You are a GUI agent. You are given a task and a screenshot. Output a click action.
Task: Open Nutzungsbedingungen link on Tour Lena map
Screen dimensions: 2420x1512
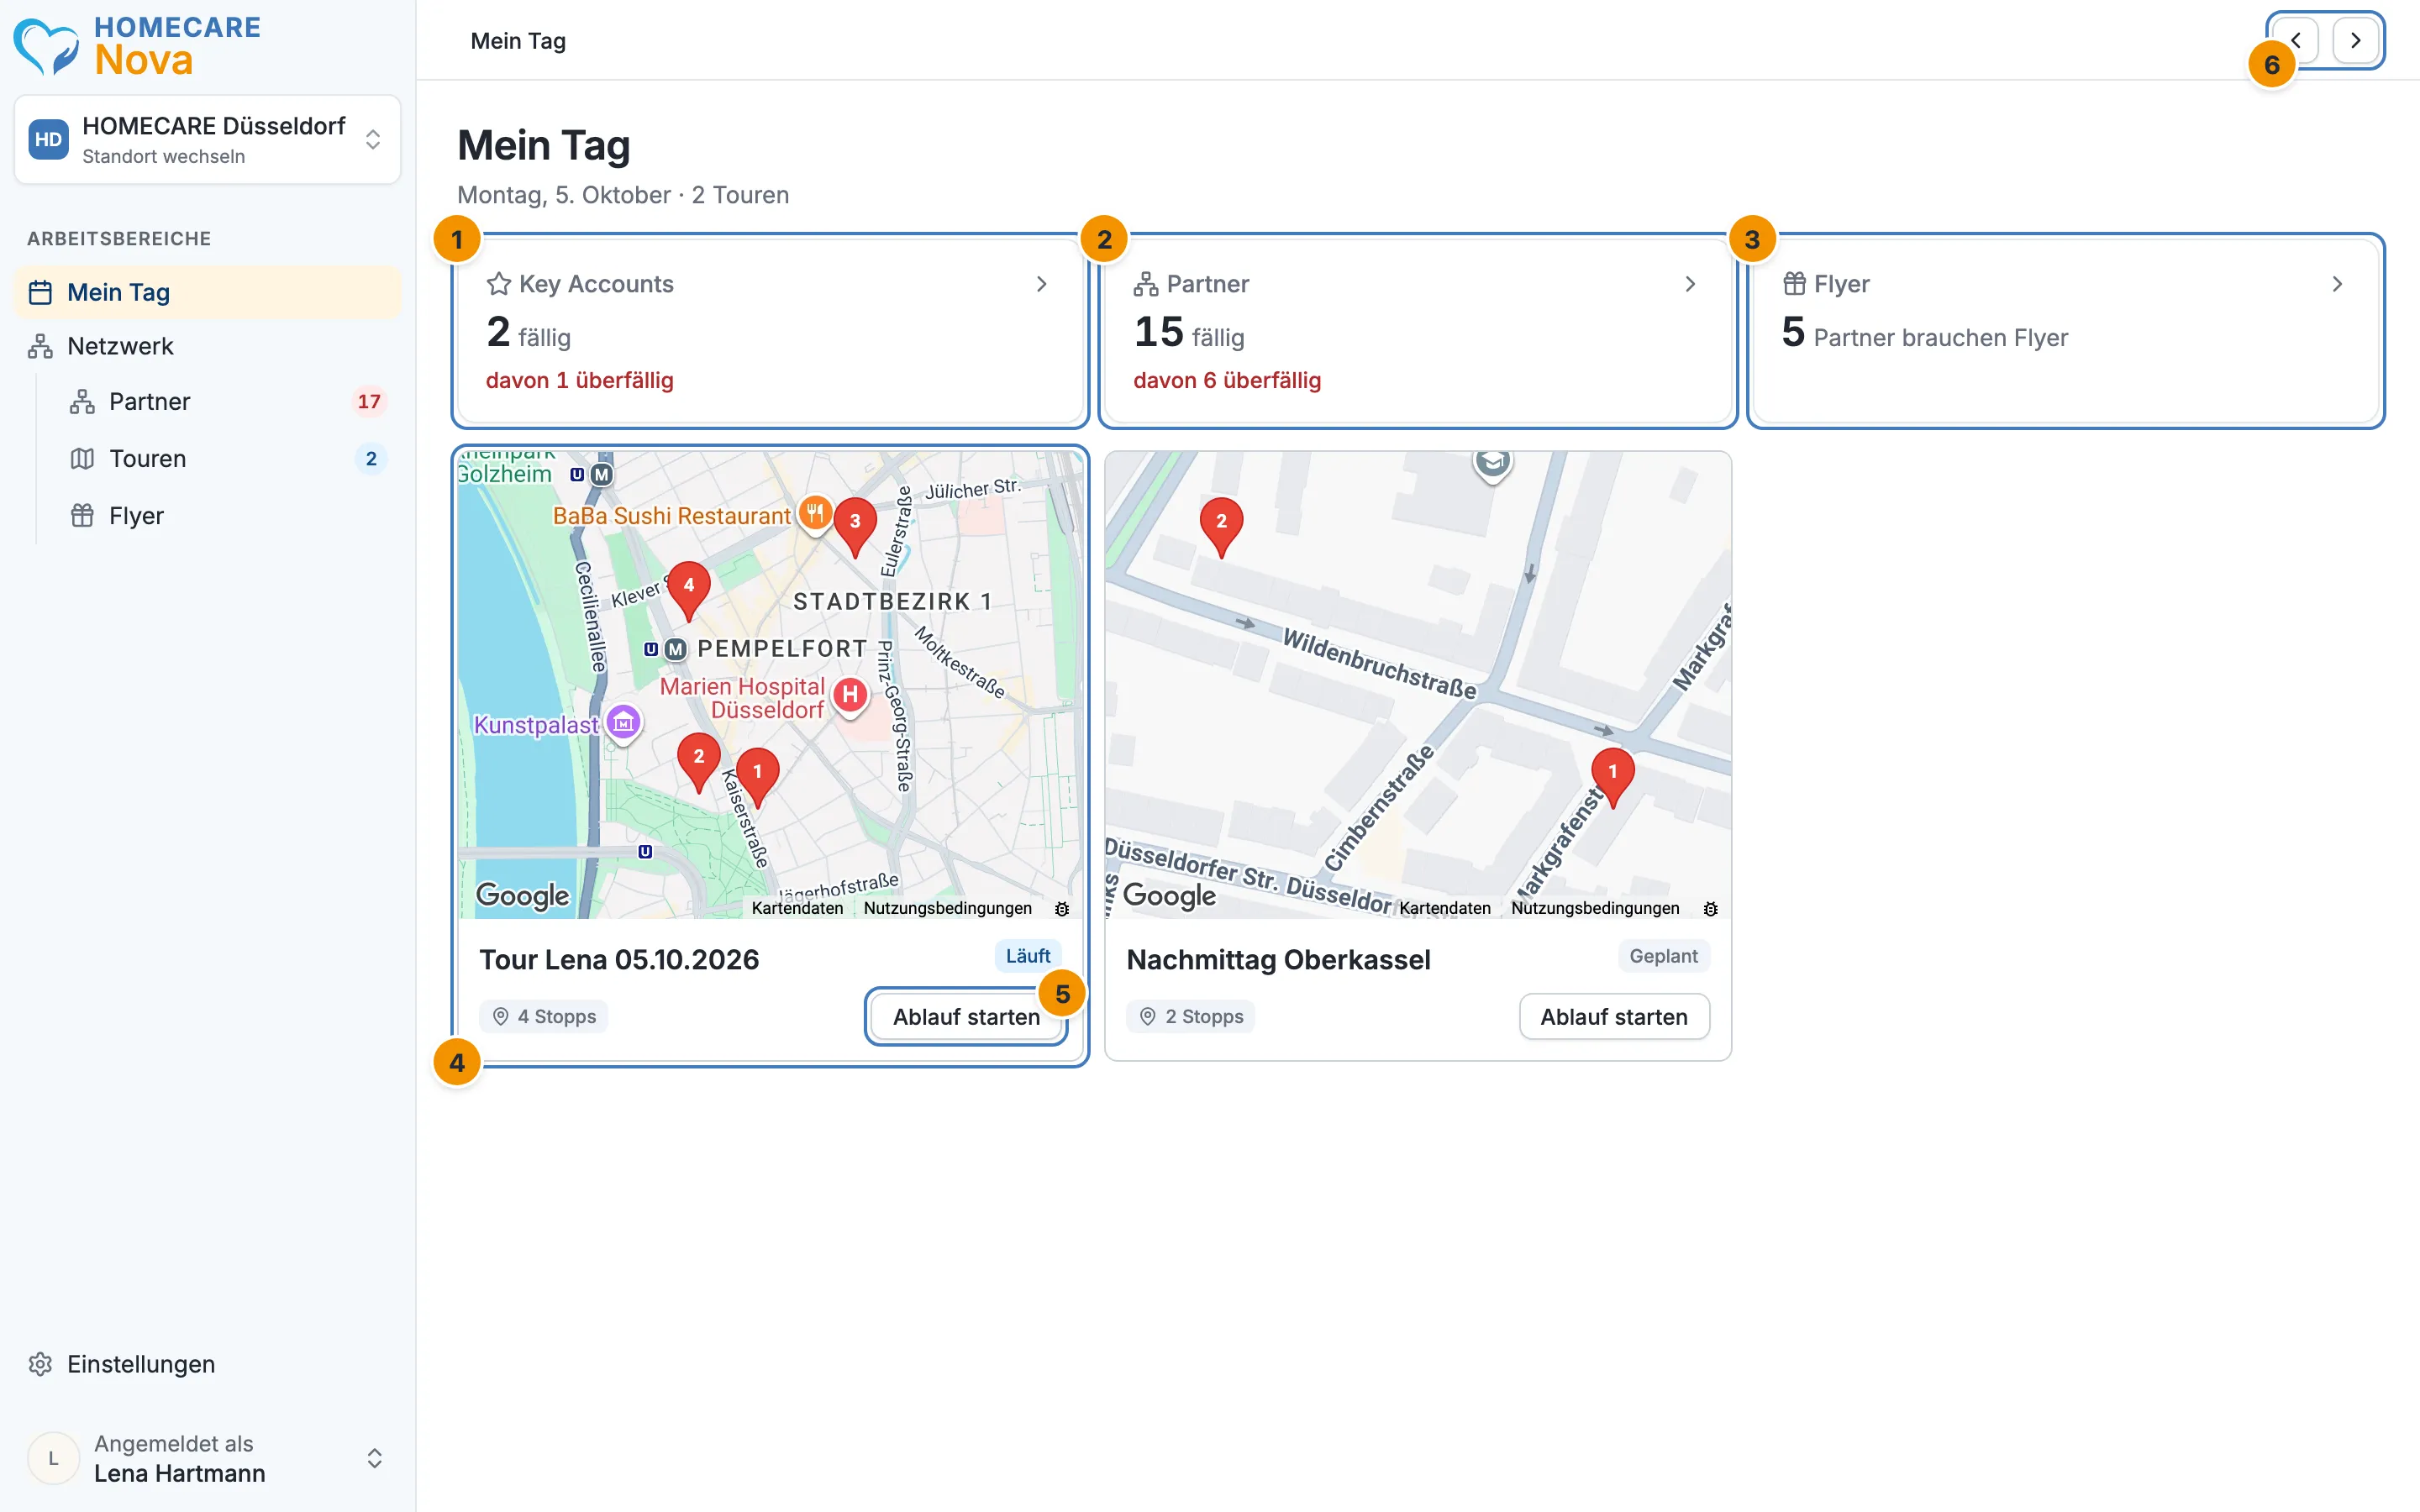[x=947, y=908]
